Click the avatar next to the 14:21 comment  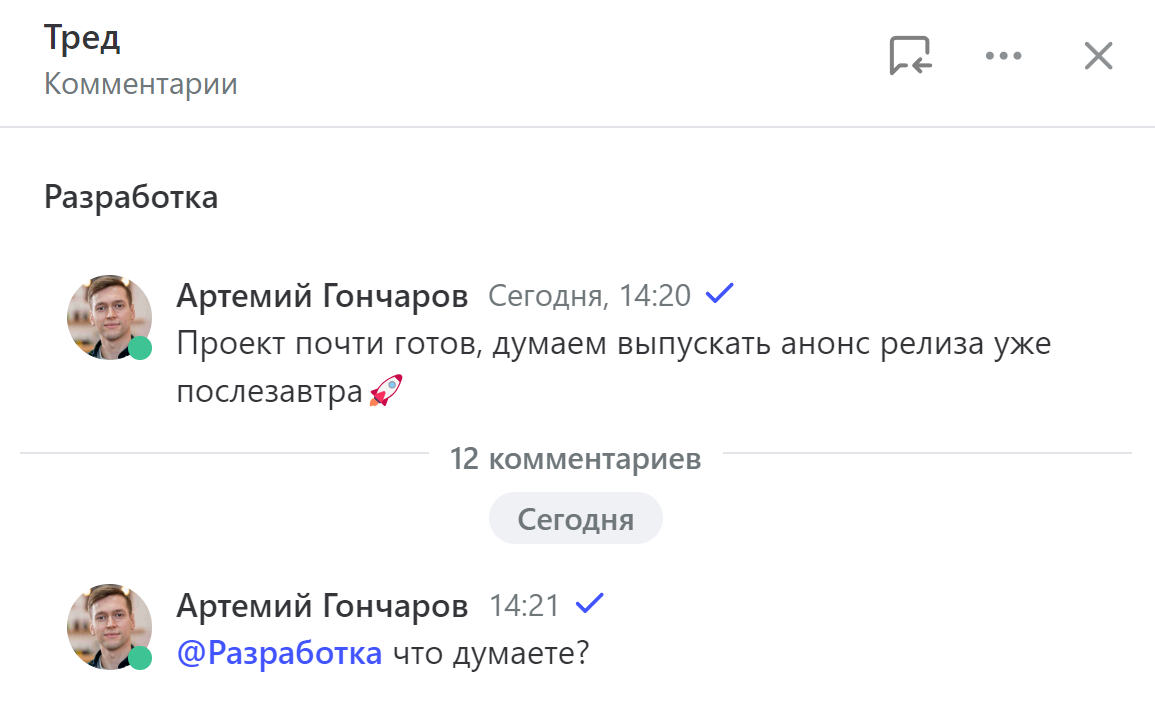pyautogui.click(x=109, y=627)
